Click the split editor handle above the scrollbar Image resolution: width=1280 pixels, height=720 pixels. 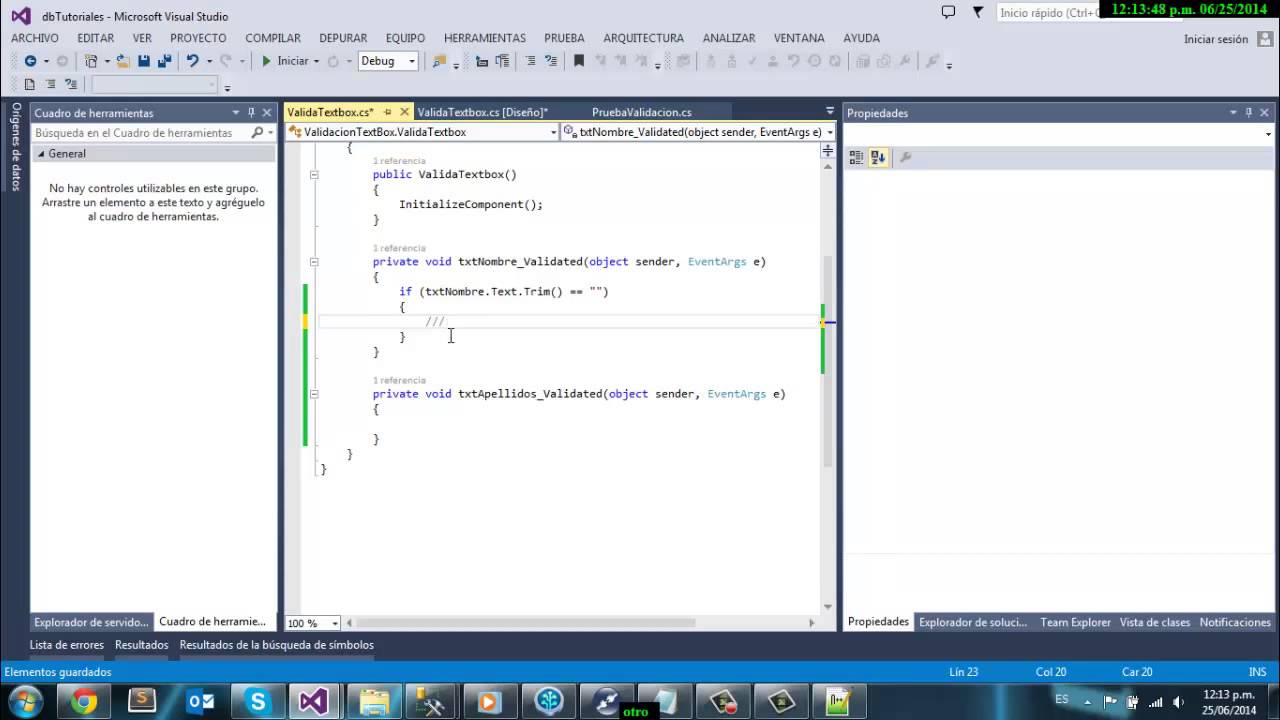[x=828, y=151]
